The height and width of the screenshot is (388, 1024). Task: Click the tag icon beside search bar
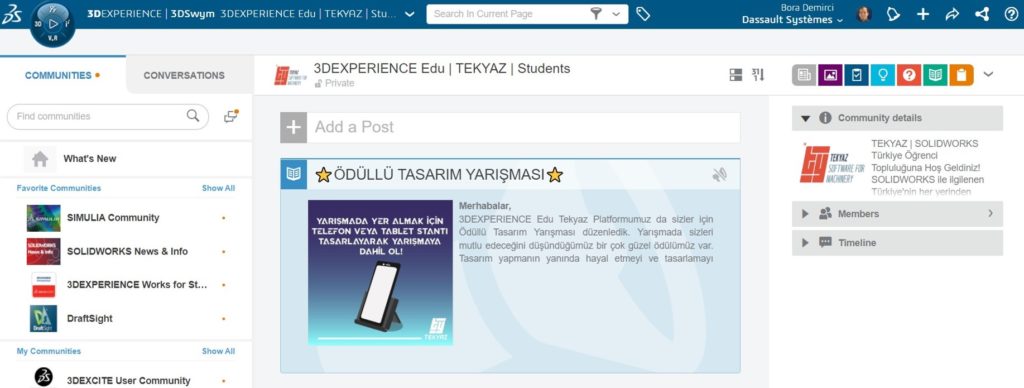[643, 14]
